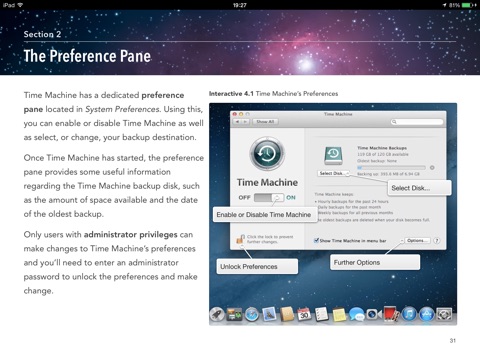Click the 'Backing up' status text

(388, 174)
